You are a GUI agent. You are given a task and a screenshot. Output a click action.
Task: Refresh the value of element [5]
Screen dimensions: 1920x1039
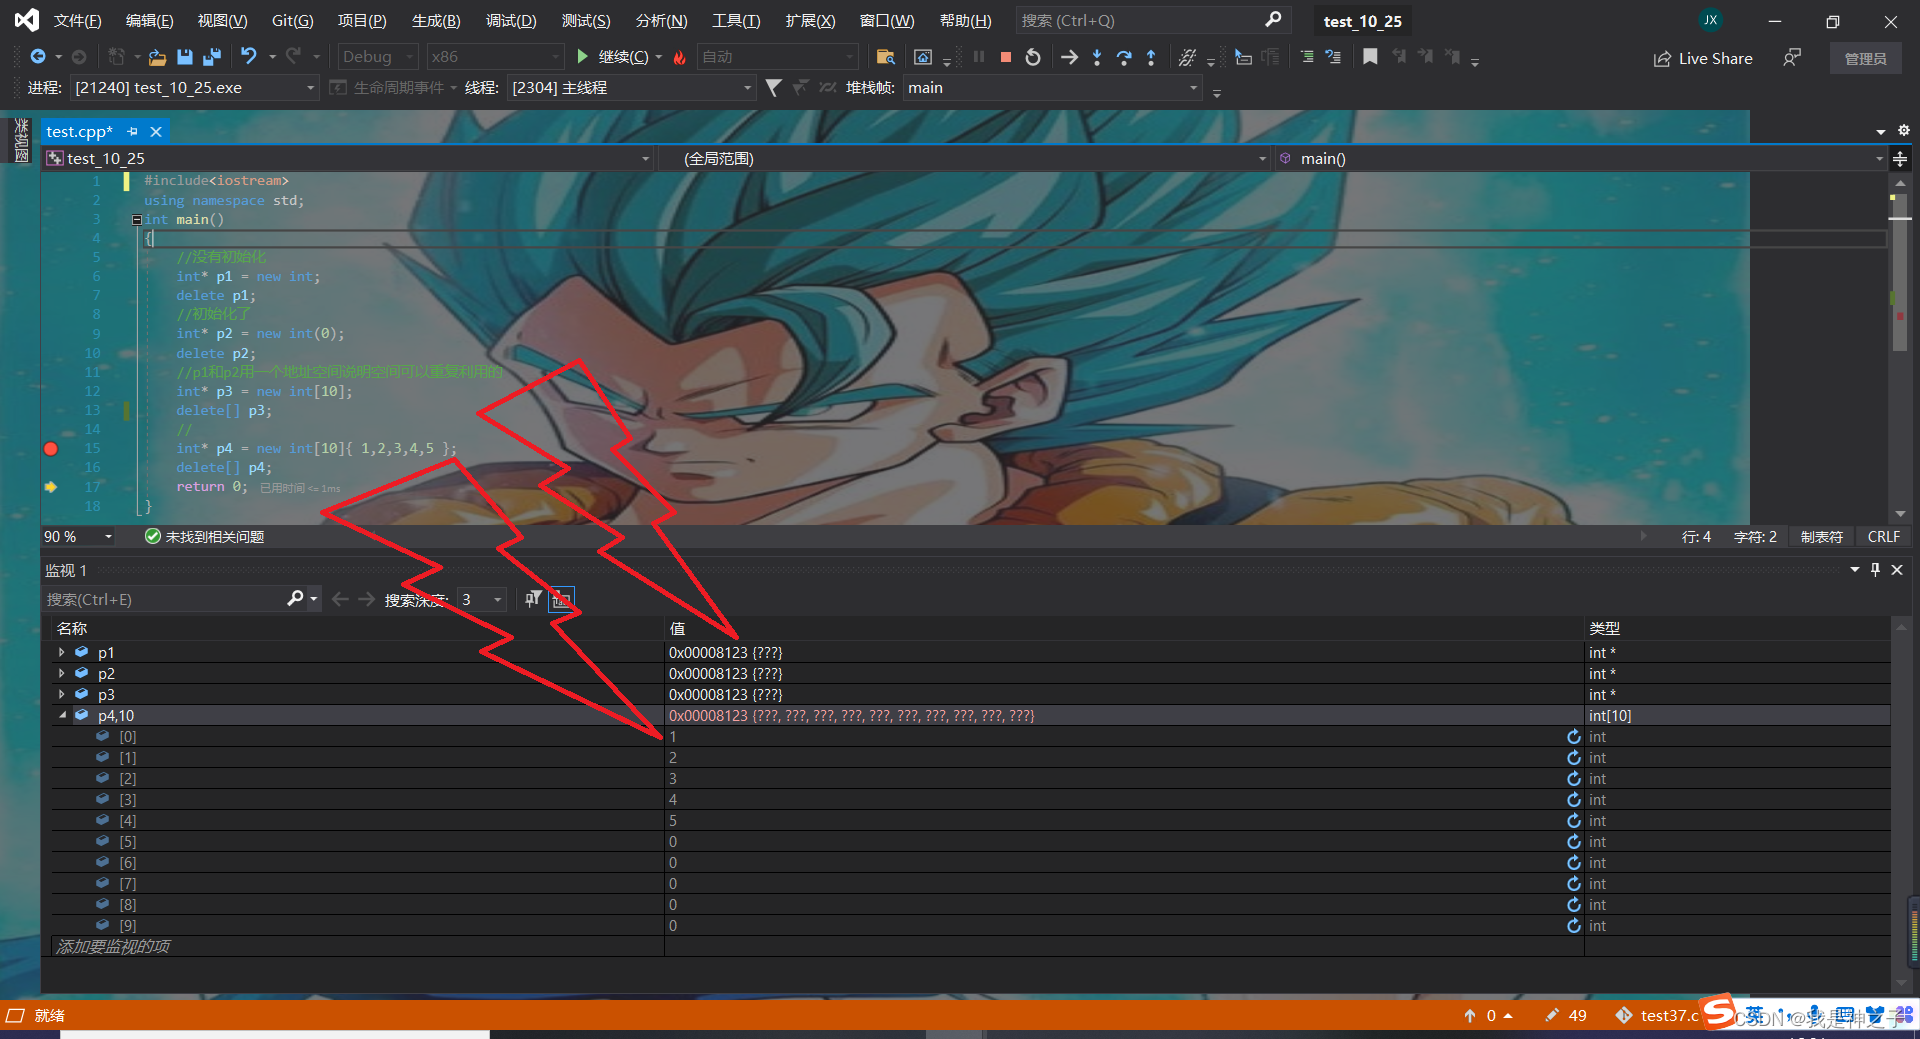[1573, 842]
